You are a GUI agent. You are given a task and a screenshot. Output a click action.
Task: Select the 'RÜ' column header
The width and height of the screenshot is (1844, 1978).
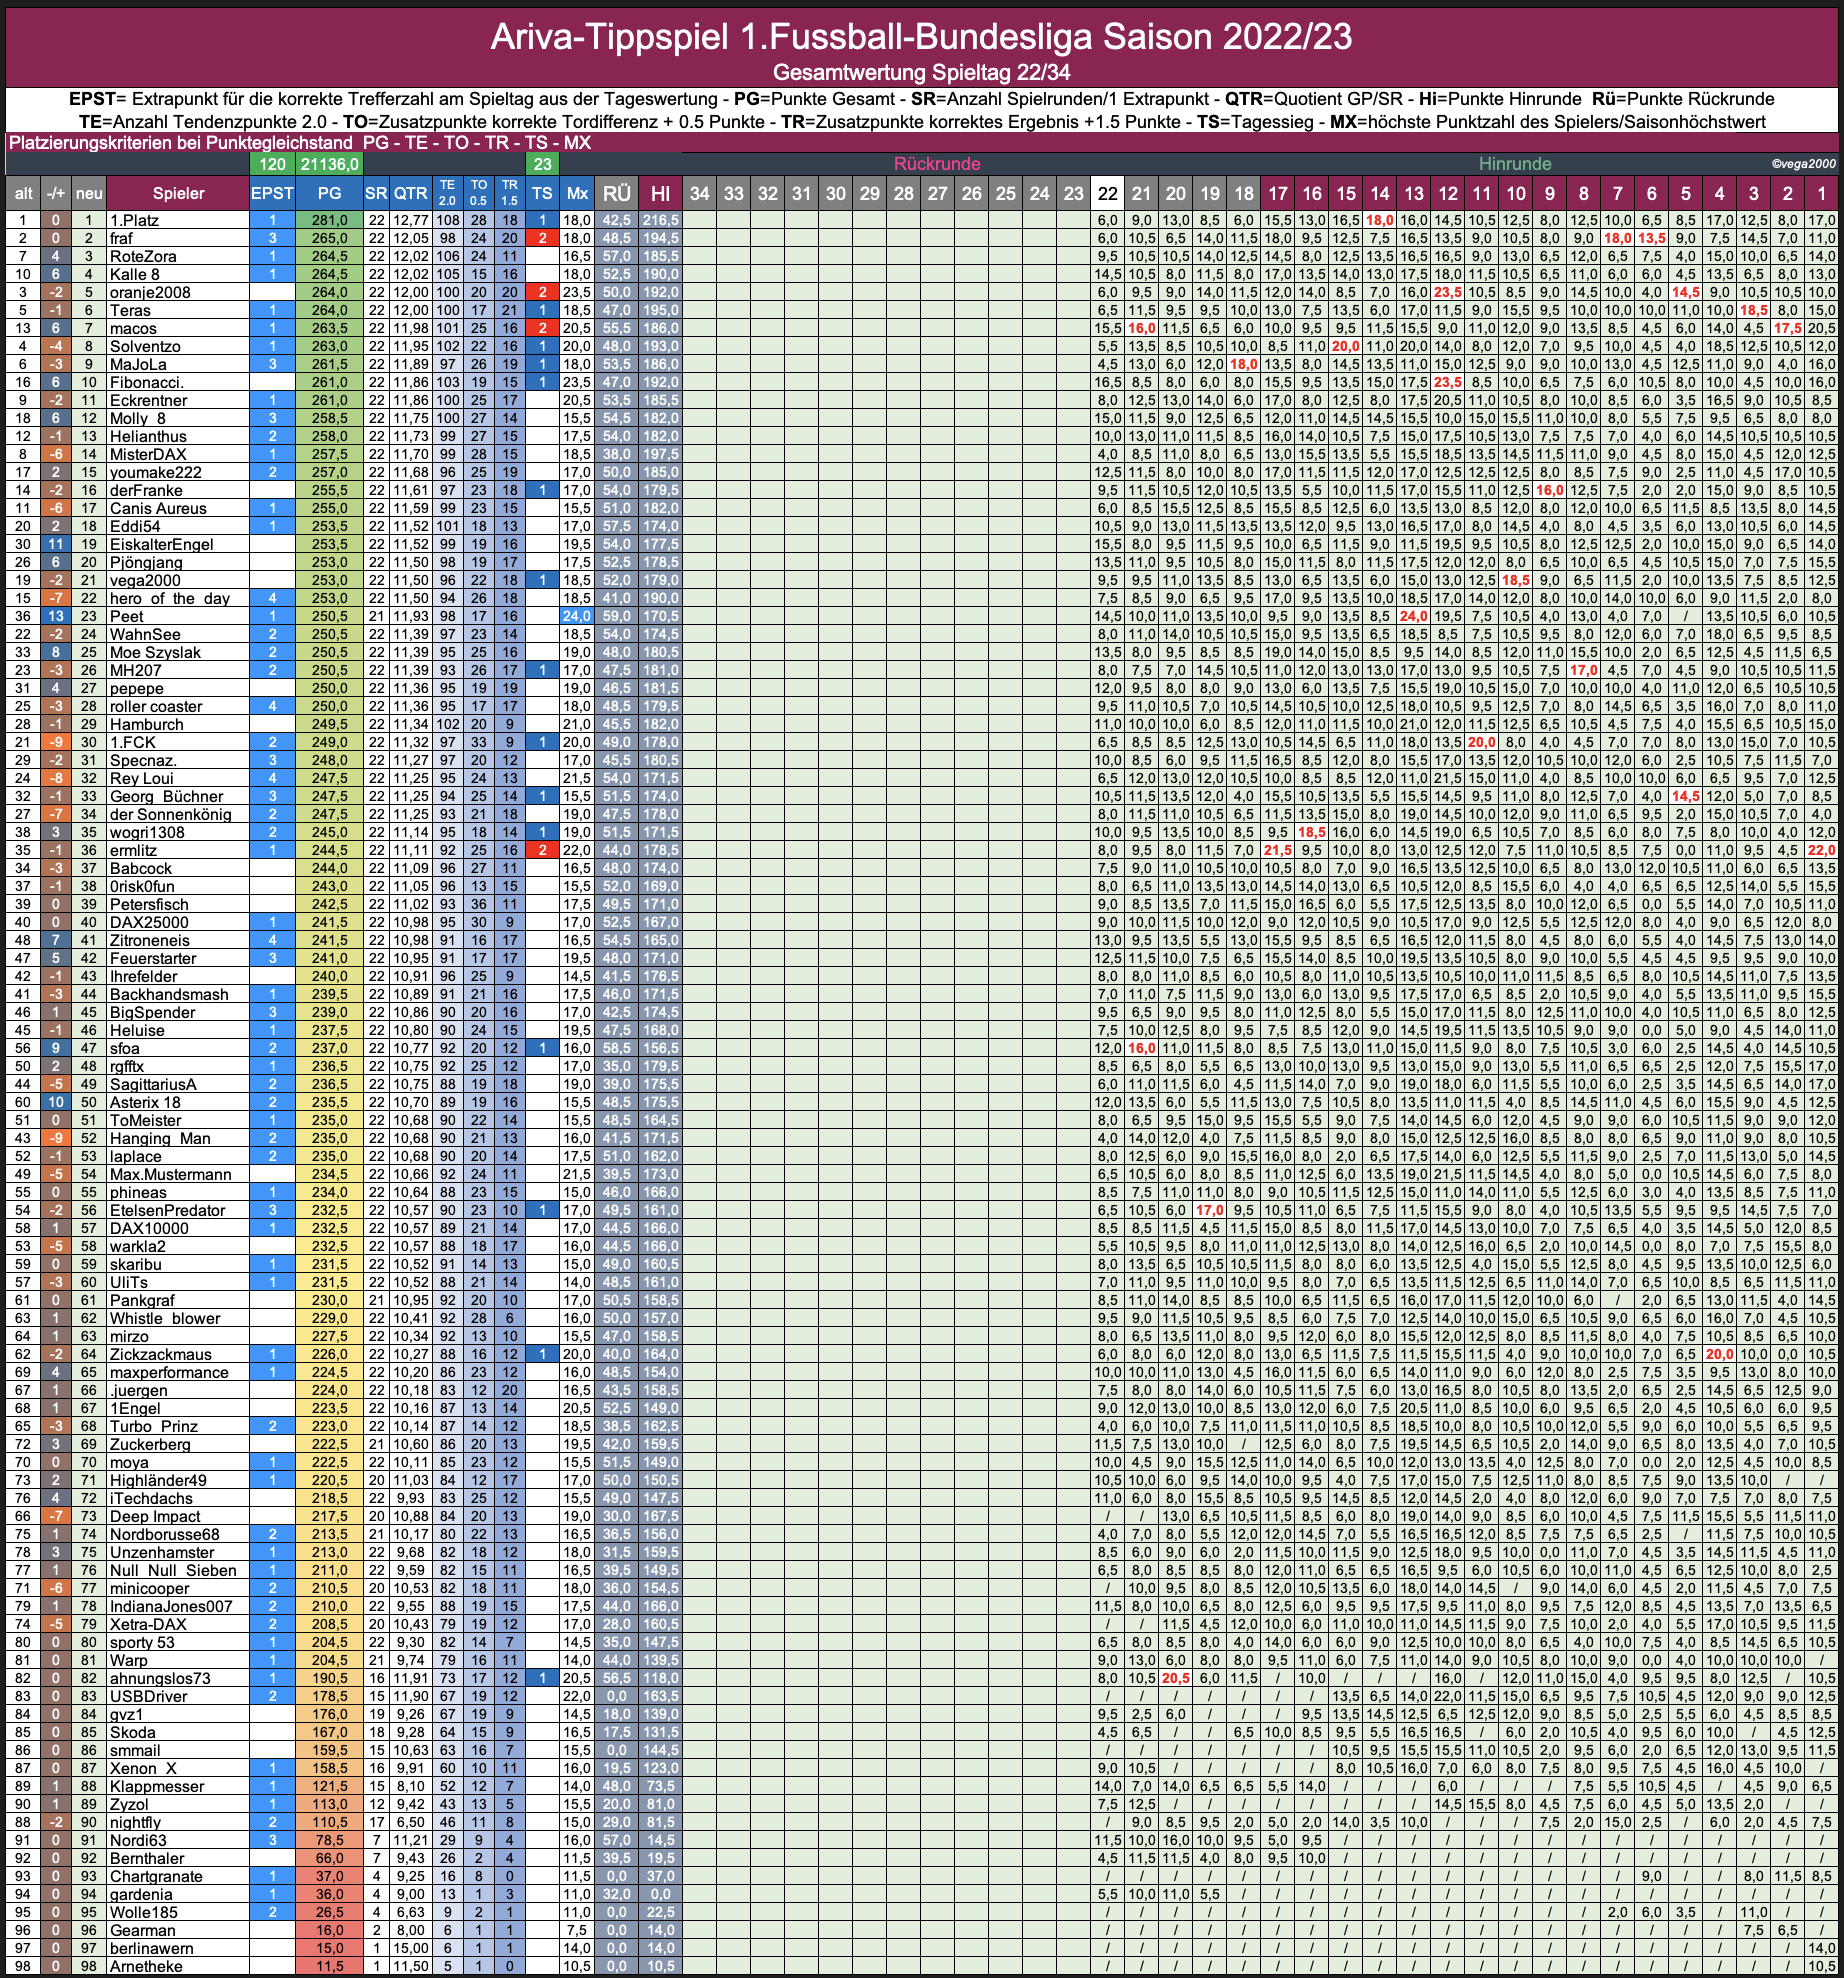click(617, 194)
